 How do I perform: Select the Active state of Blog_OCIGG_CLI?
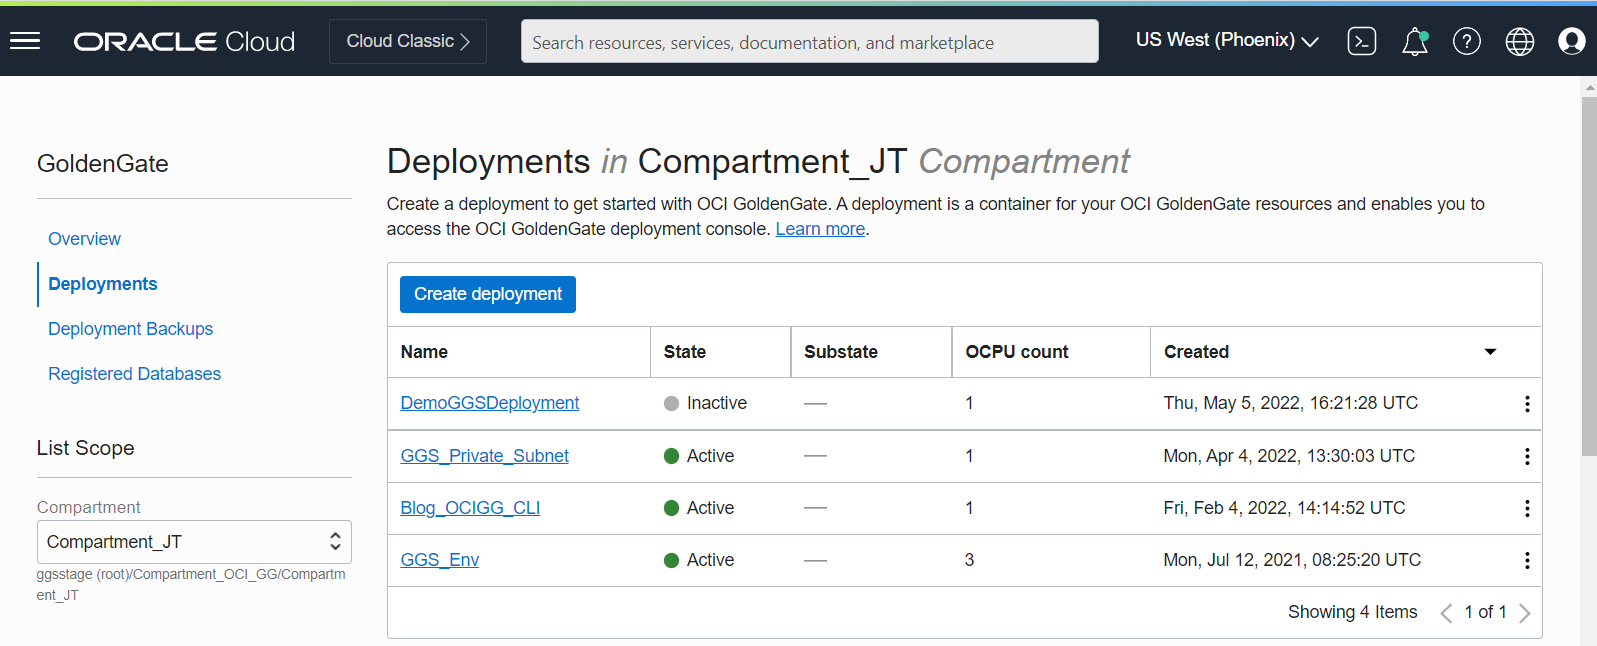click(699, 508)
